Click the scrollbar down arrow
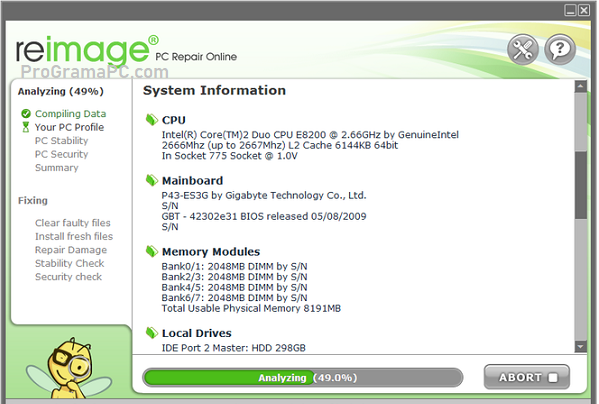This screenshot has height=404, width=599. tap(581, 347)
